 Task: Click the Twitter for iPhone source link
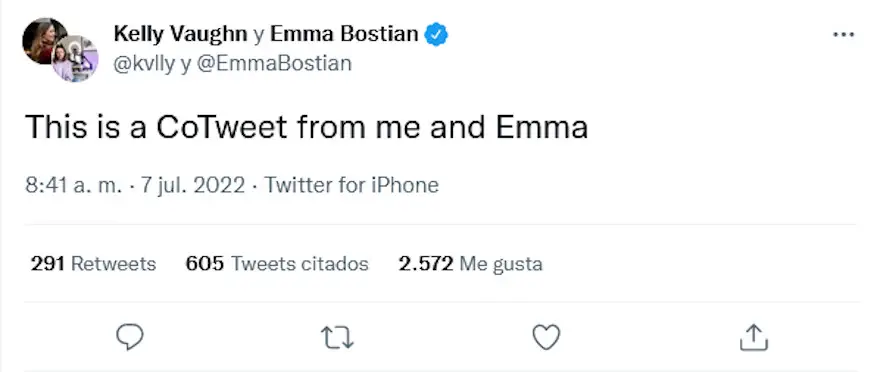click(x=351, y=185)
